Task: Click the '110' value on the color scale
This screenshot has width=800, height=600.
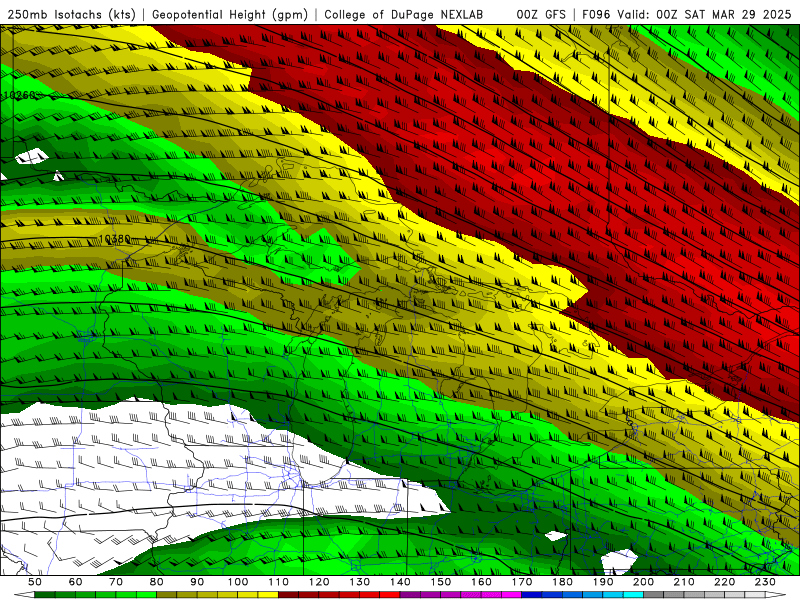Action: (x=278, y=582)
